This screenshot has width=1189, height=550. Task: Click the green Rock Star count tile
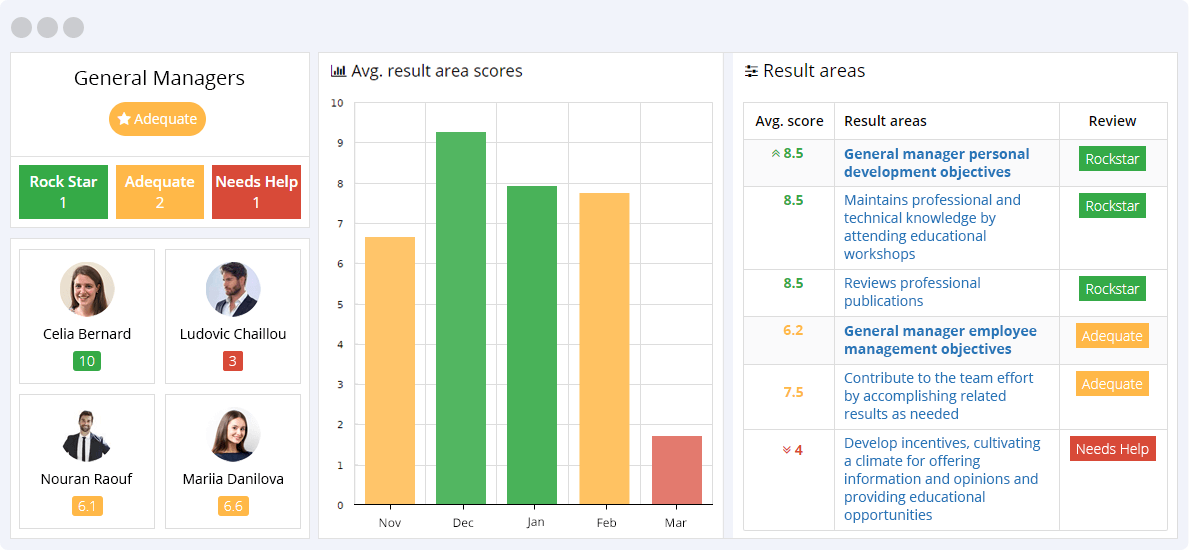[x=63, y=192]
